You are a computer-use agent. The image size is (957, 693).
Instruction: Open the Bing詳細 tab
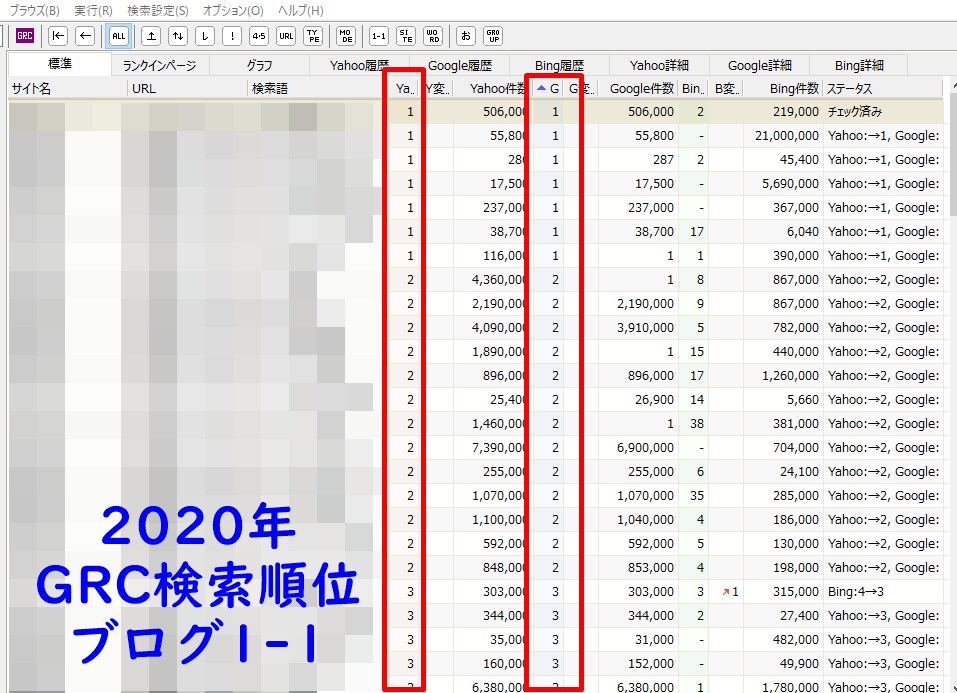tap(859, 65)
